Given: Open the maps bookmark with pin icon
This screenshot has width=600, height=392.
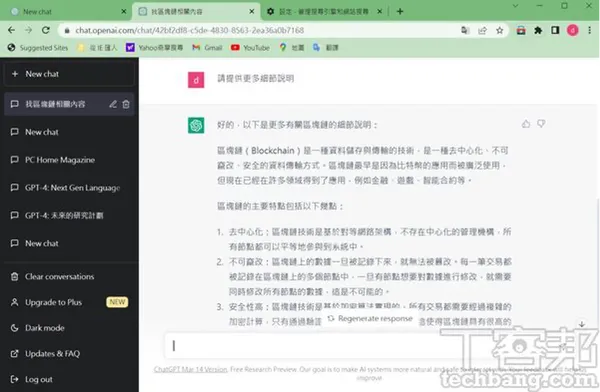Looking at the screenshot, I should [x=292, y=47].
